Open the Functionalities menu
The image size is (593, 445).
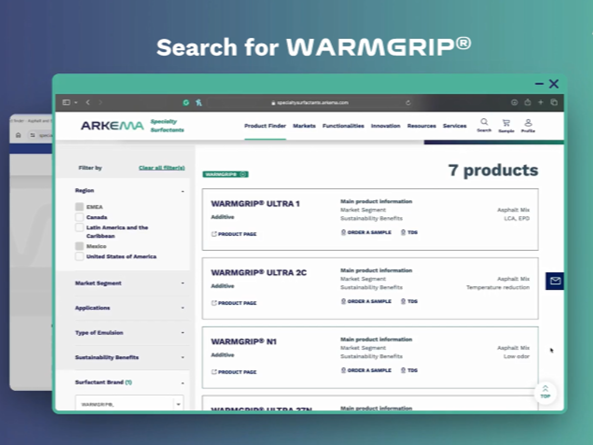coord(343,126)
